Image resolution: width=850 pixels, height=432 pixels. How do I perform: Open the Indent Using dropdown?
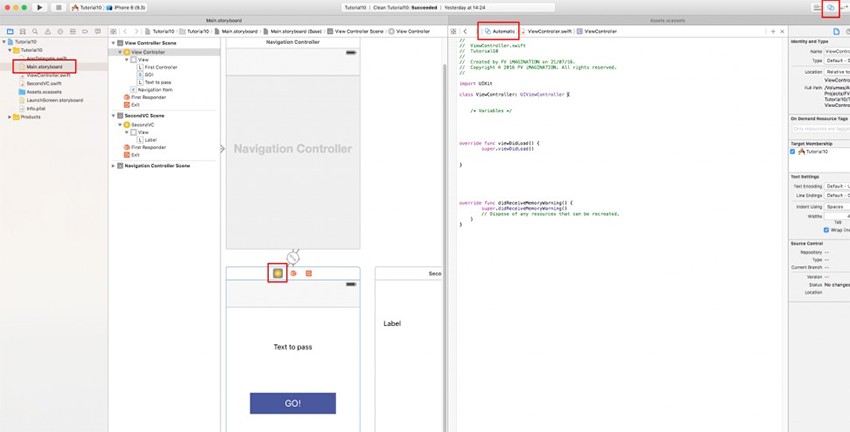[x=837, y=207]
